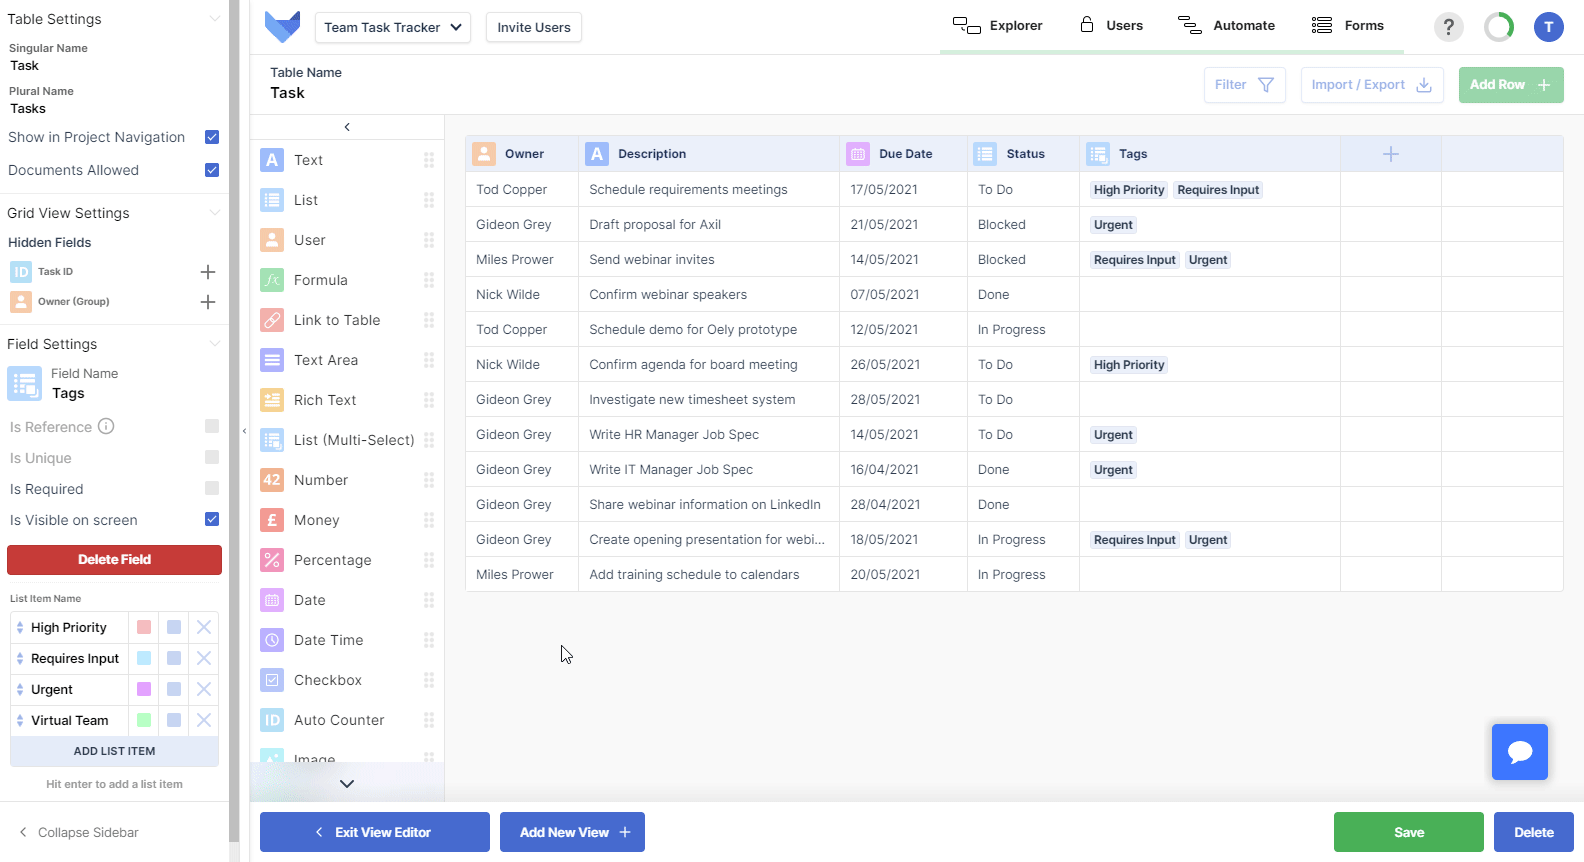Delete the Virtual Team list item
The image size is (1584, 862).
coord(204,720)
